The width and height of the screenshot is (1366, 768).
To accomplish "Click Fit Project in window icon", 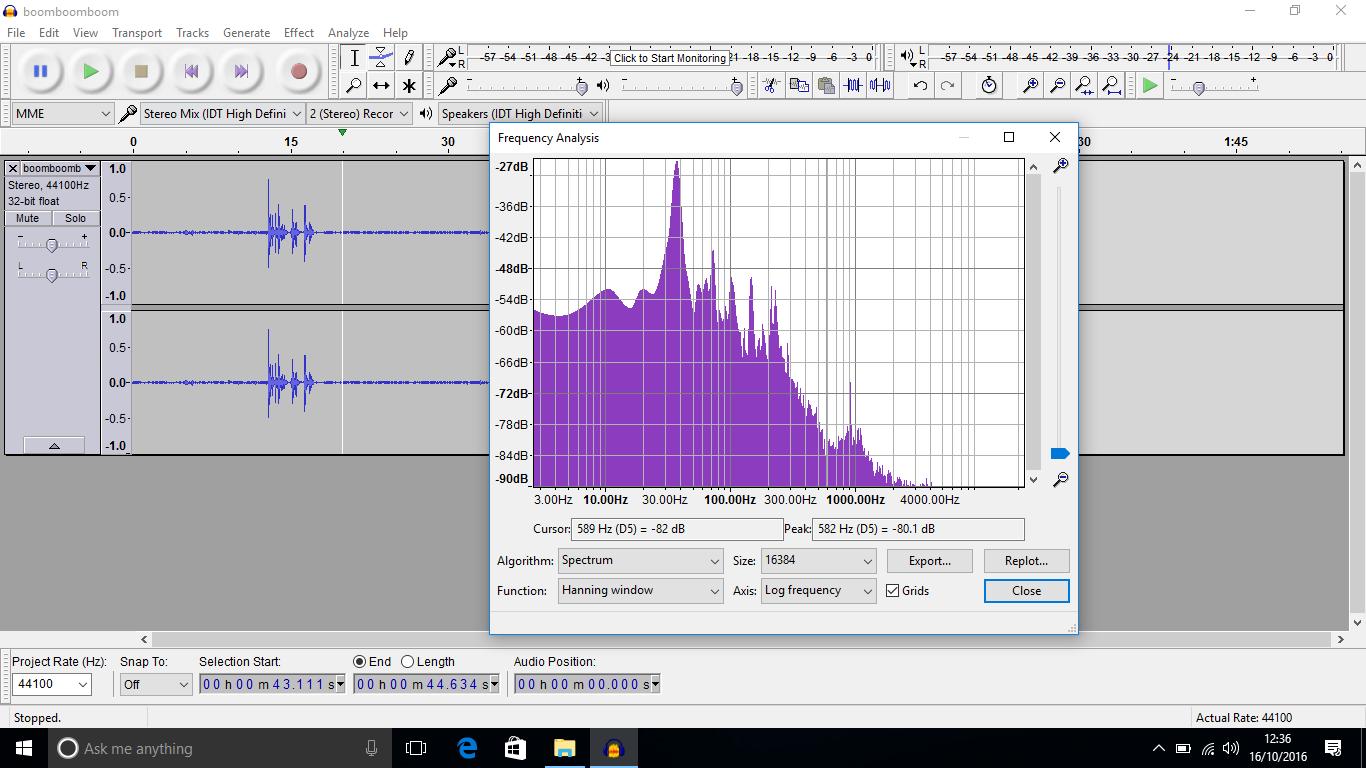I will pos(1111,85).
